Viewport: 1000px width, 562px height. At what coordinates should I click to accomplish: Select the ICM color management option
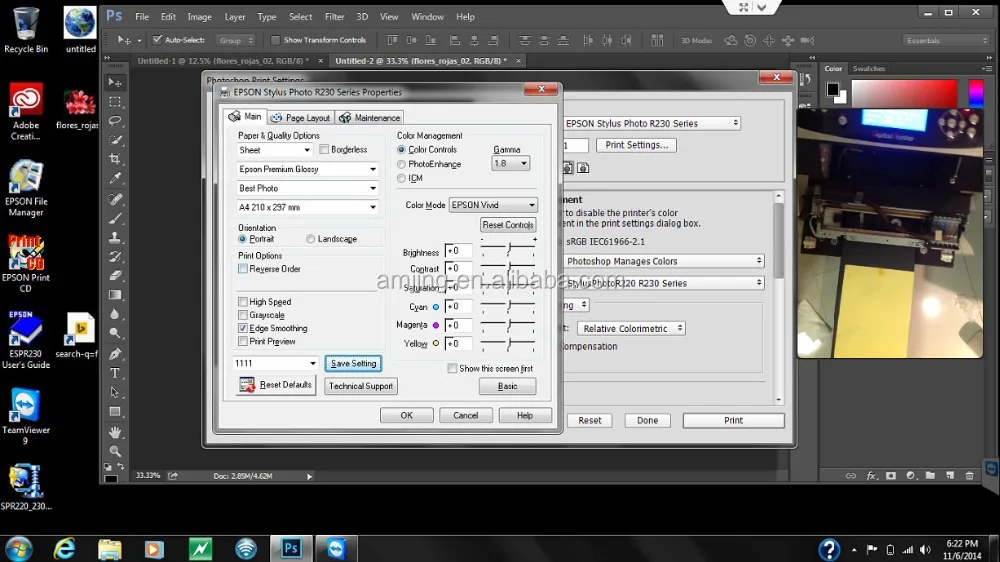401,178
